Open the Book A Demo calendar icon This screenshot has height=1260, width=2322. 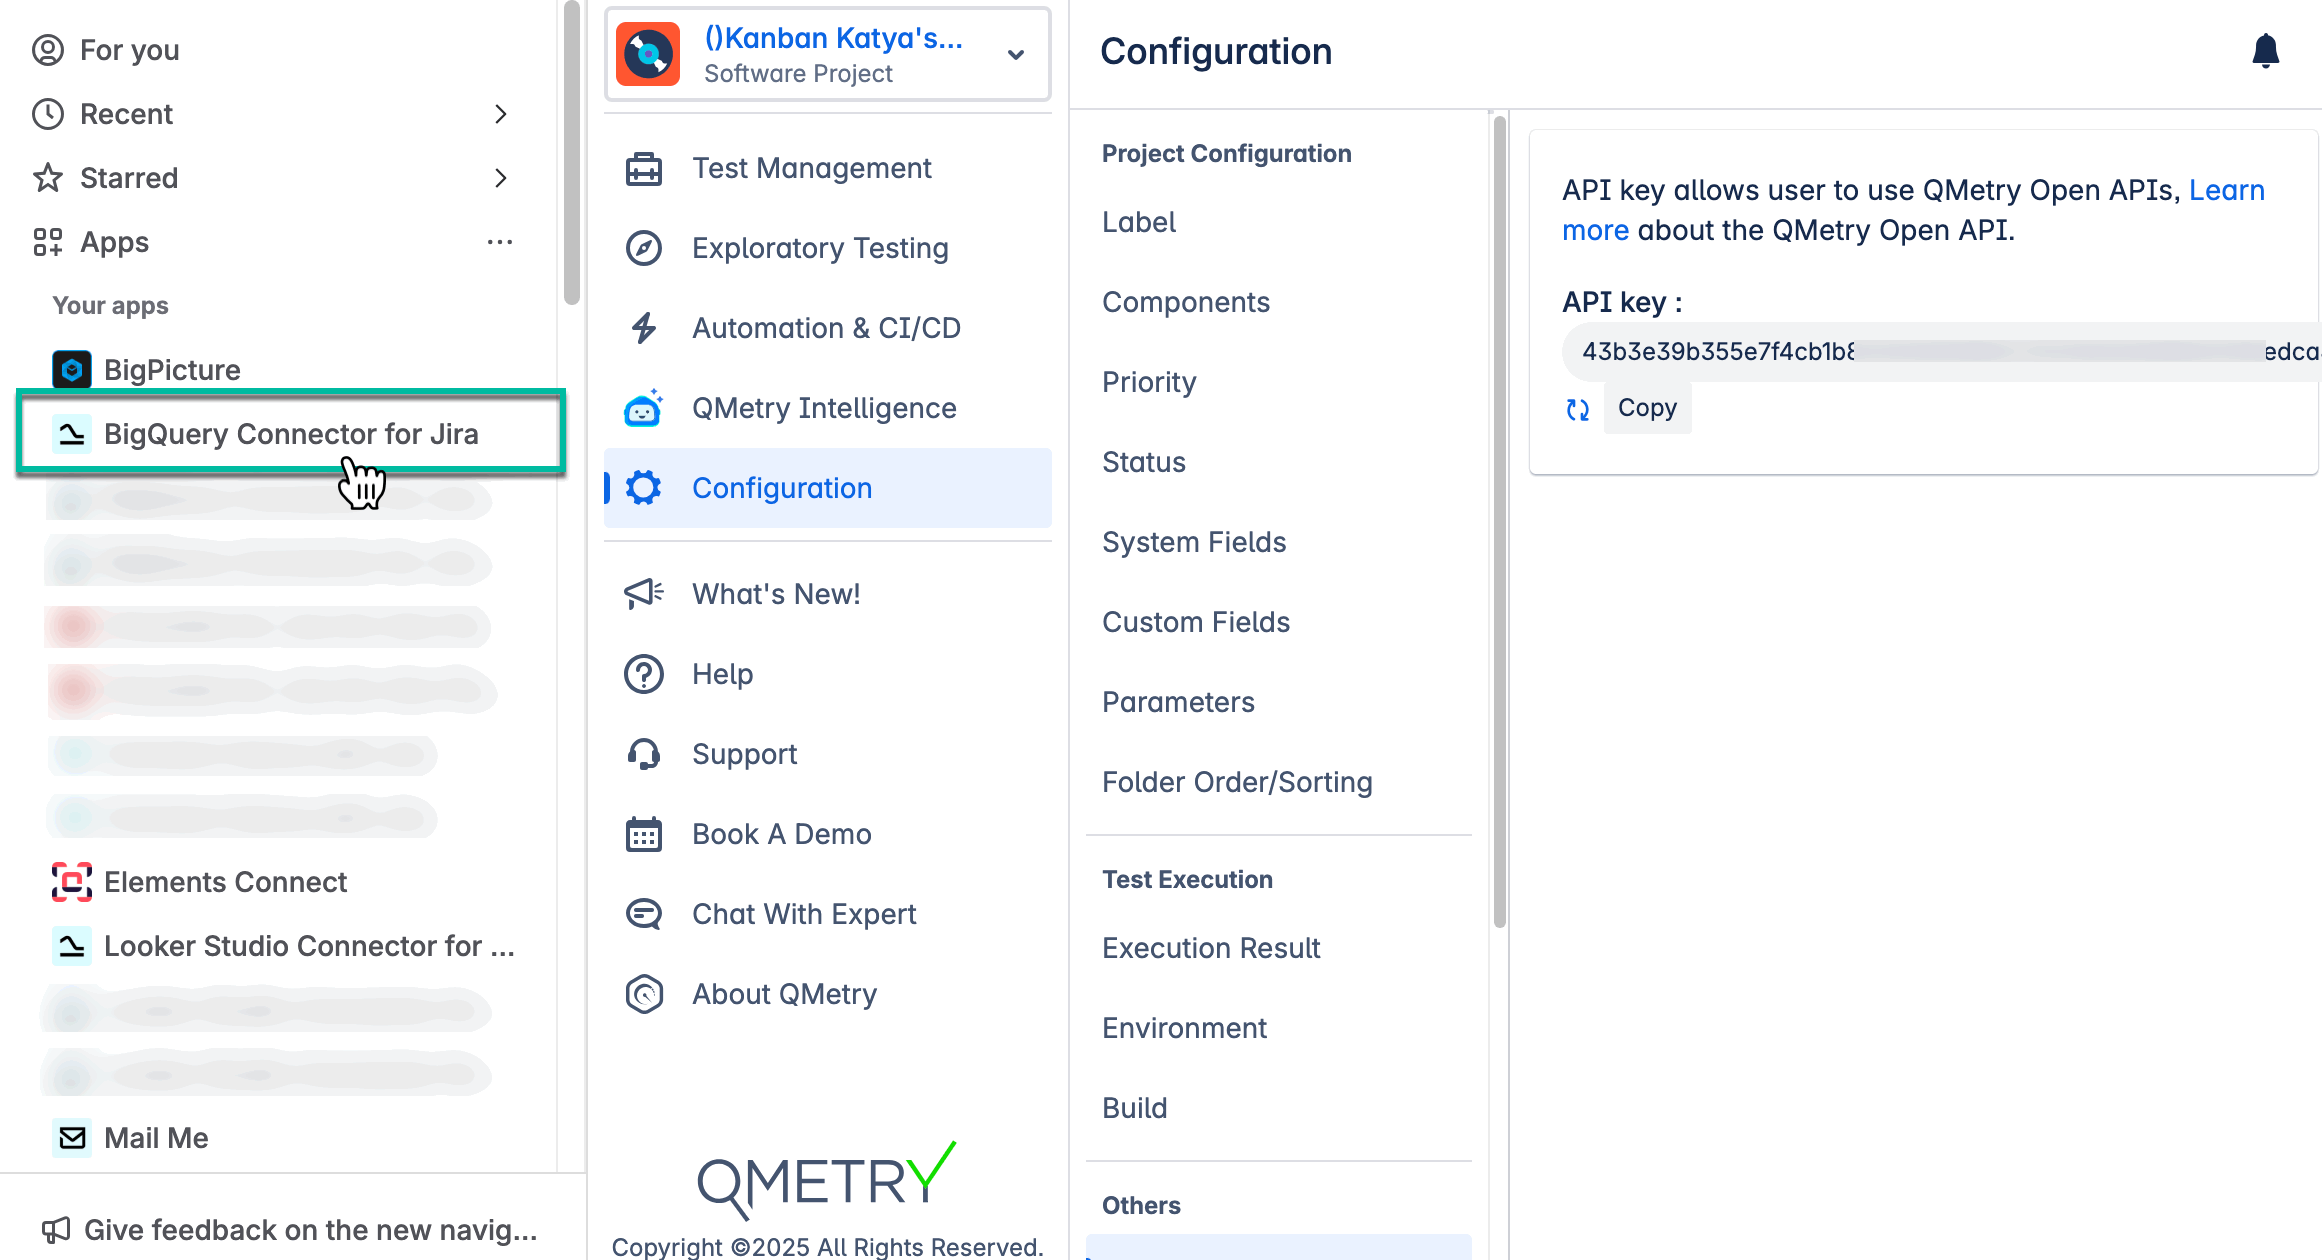pos(644,833)
